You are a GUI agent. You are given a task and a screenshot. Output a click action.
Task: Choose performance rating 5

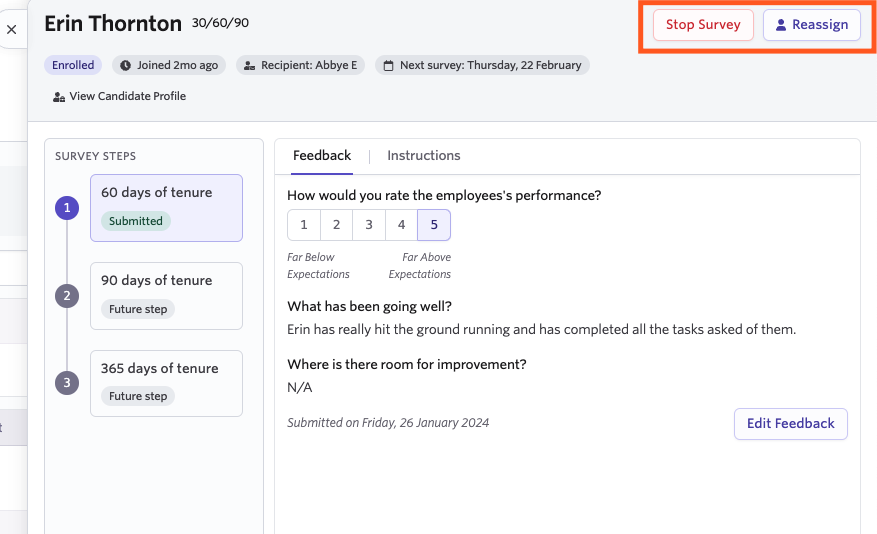(x=434, y=225)
